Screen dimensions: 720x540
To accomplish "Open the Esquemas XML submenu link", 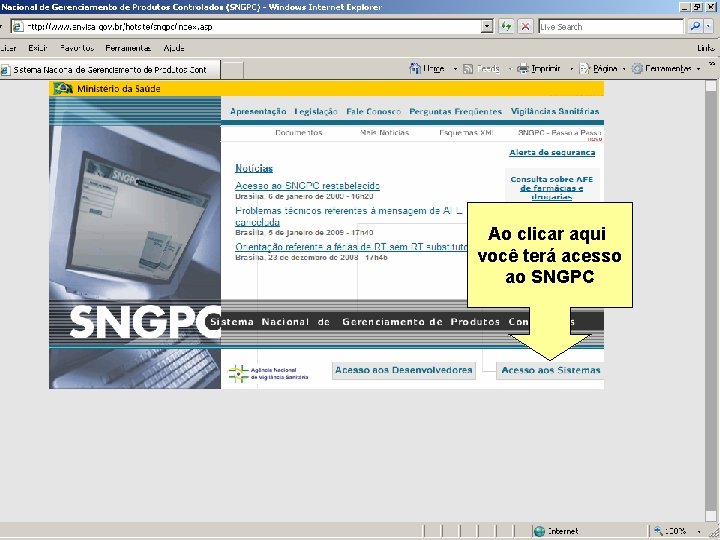I will tap(466, 133).
